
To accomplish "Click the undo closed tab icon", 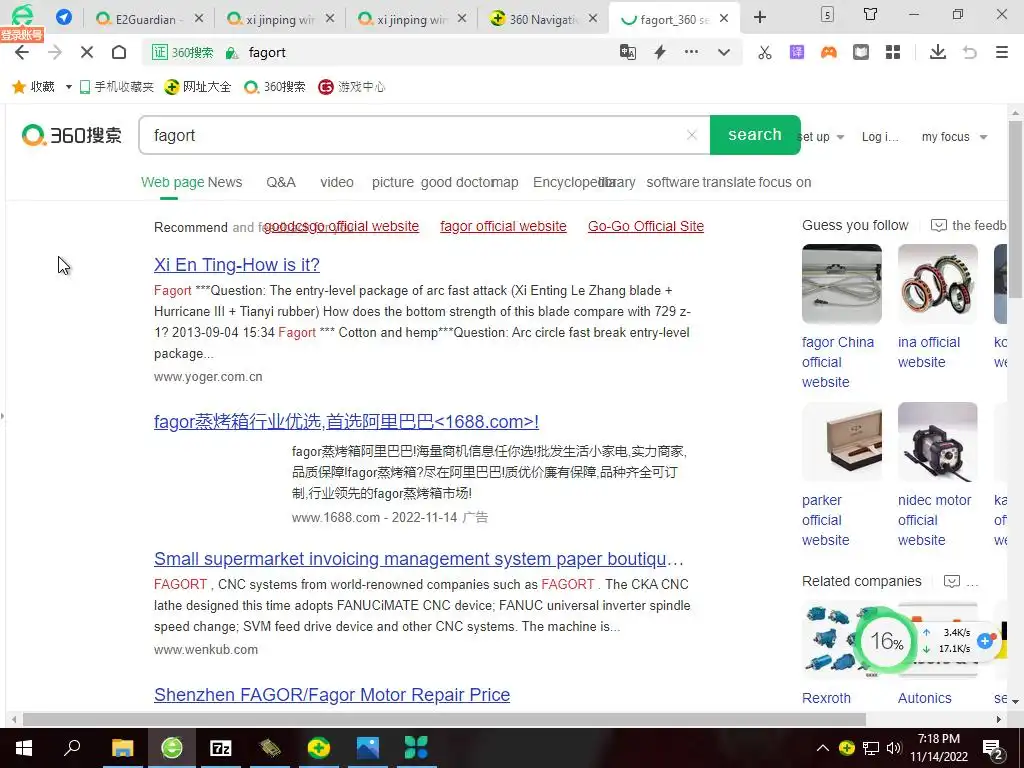I will 970,52.
